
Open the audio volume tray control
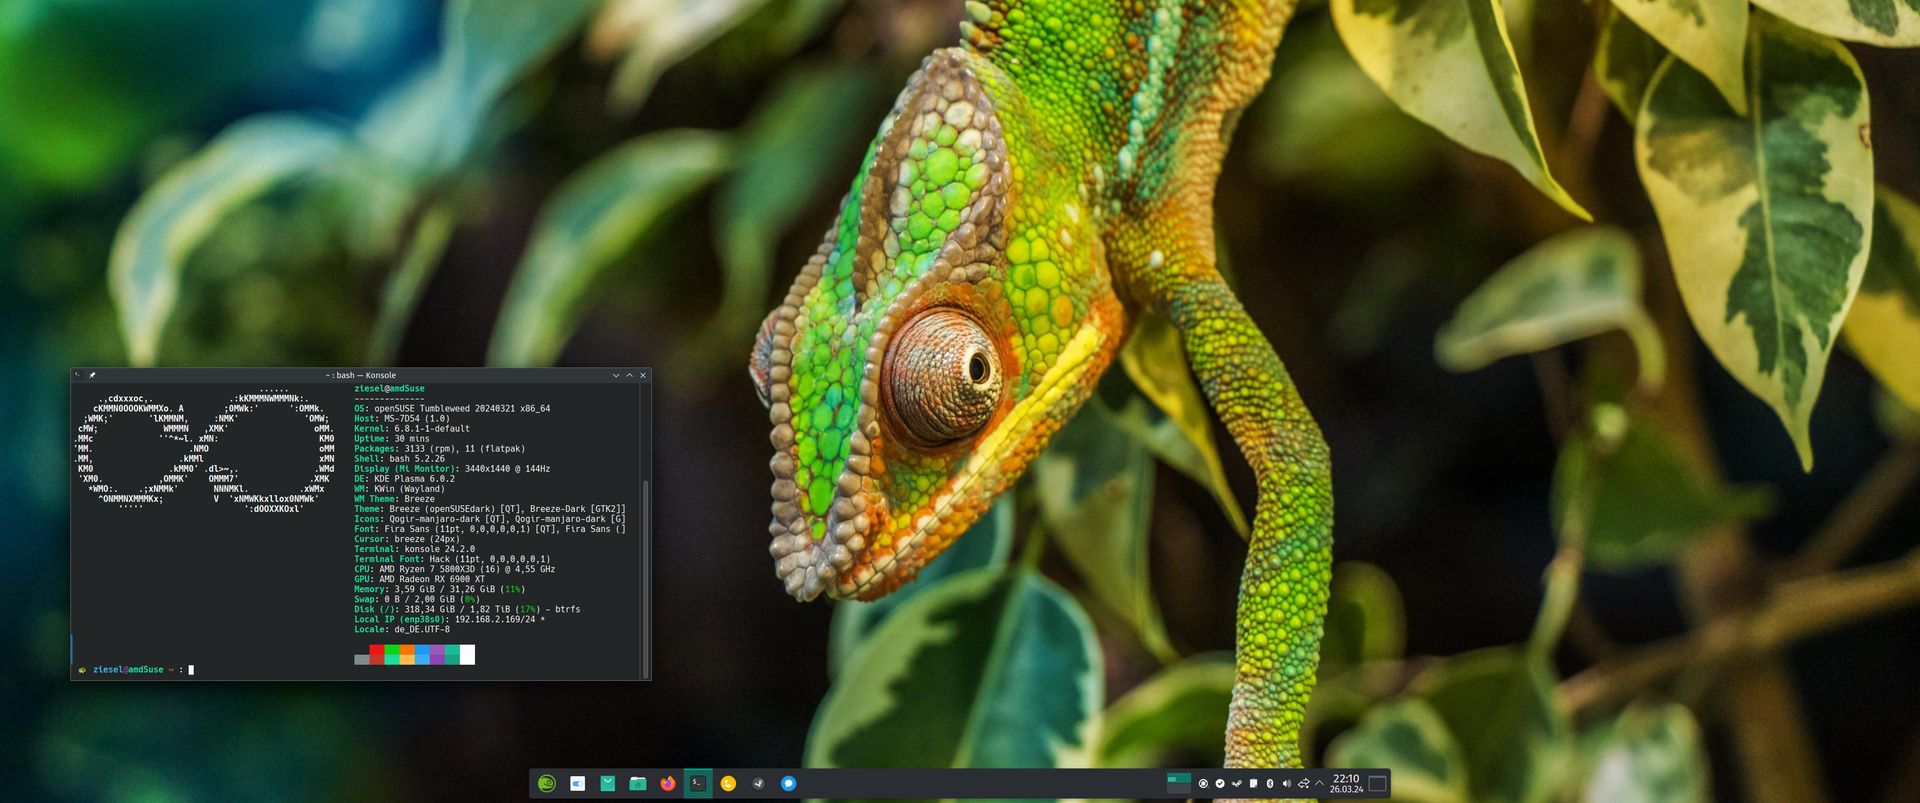[x=1287, y=784]
